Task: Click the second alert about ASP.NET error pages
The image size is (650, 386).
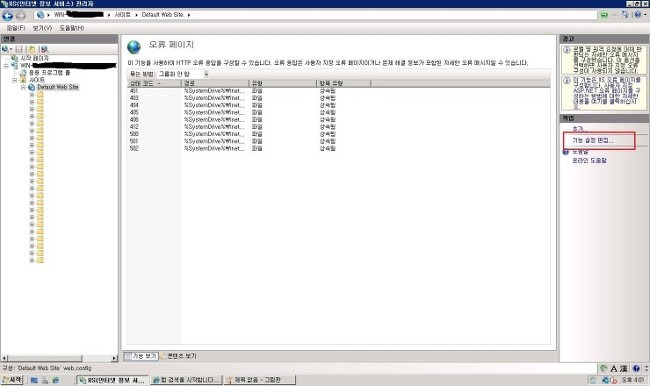Action: 604,93
